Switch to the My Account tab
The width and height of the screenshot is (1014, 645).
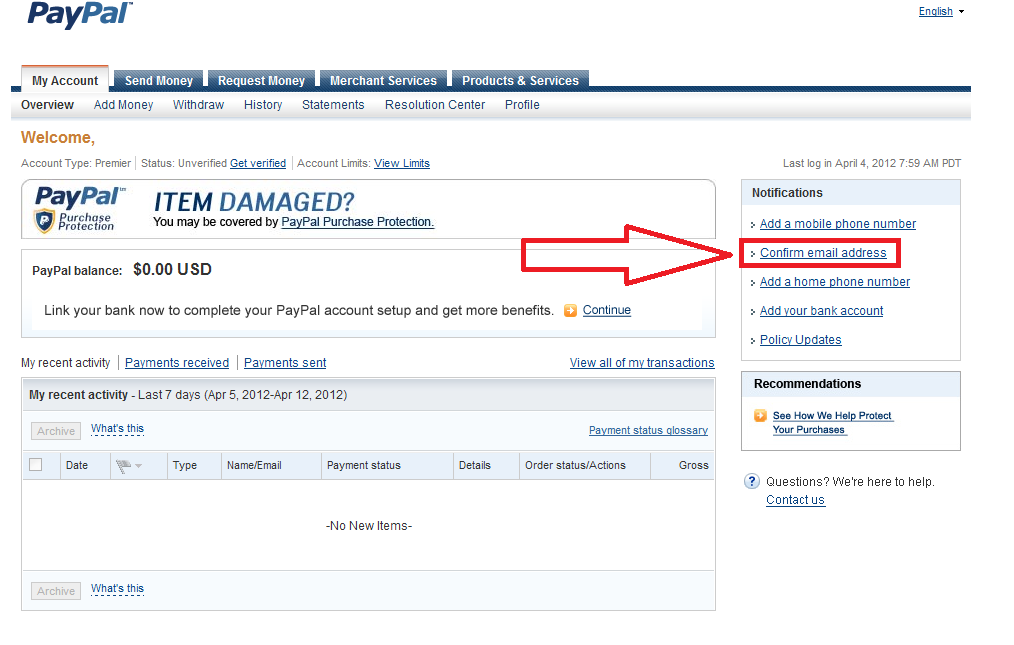coord(65,80)
